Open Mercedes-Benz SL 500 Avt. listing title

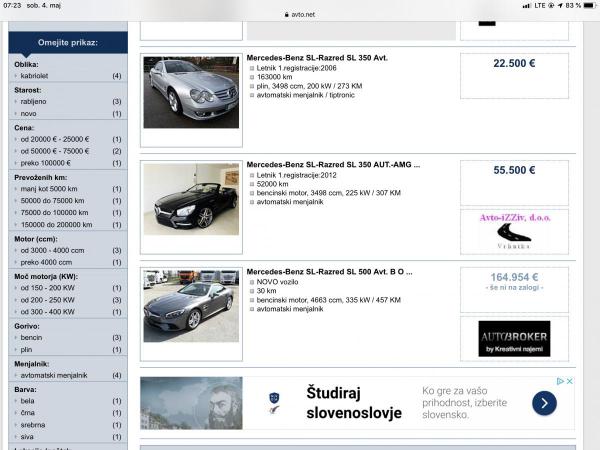coord(329,271)
